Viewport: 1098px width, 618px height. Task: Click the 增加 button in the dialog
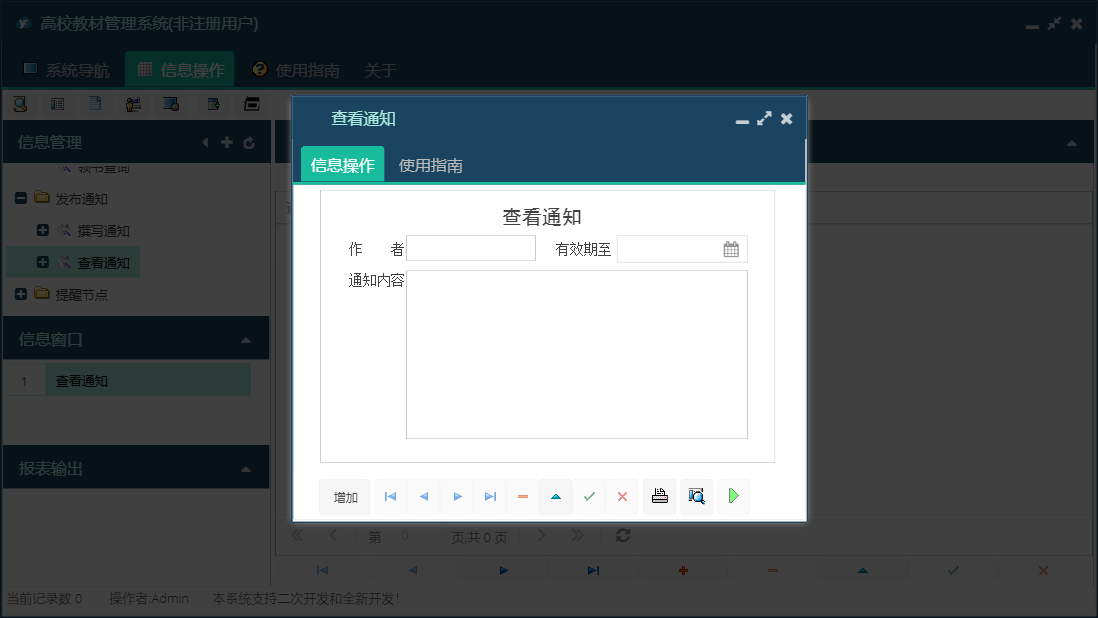(x=344, y=496)
